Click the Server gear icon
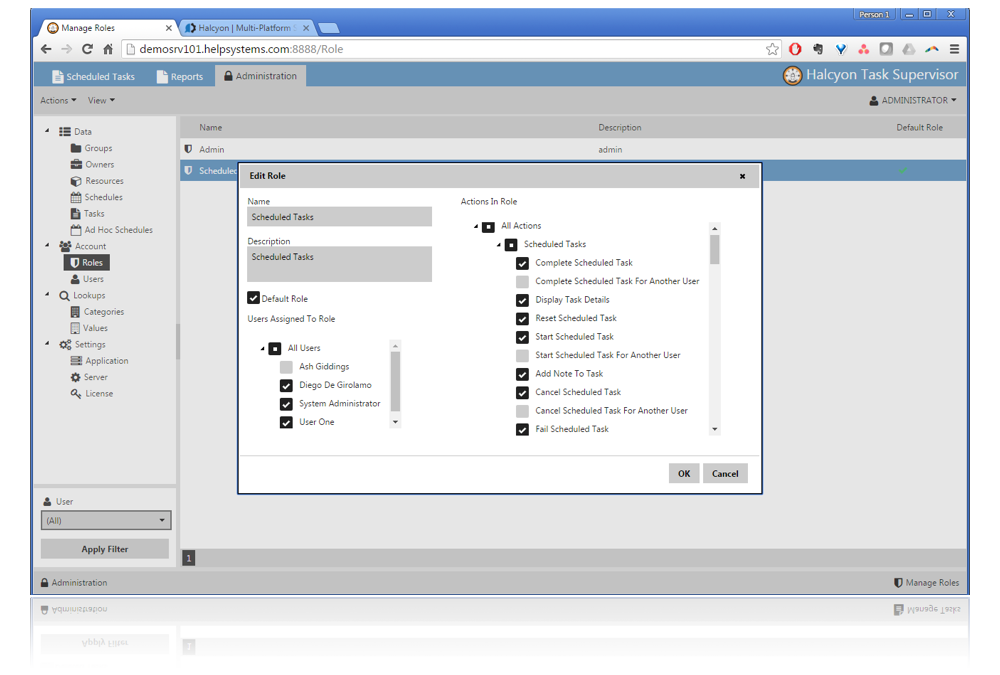Viewport: 1000px width, 675px height. click(x=76, y=377)
